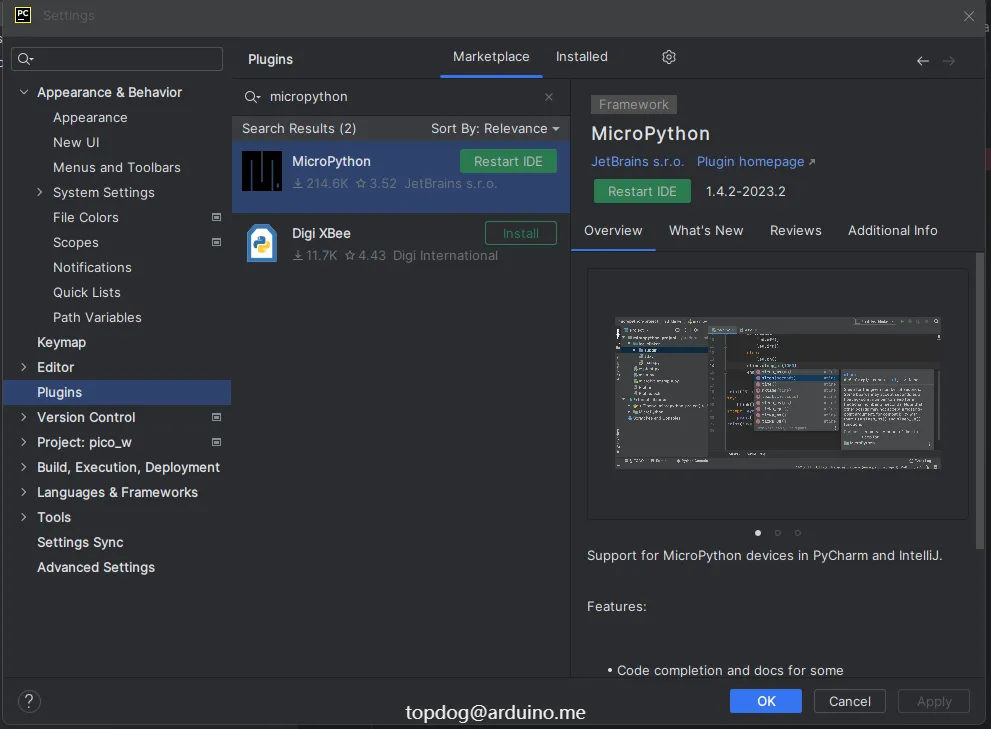Expand the Languages & Frameworks section

tap(24, 492)
